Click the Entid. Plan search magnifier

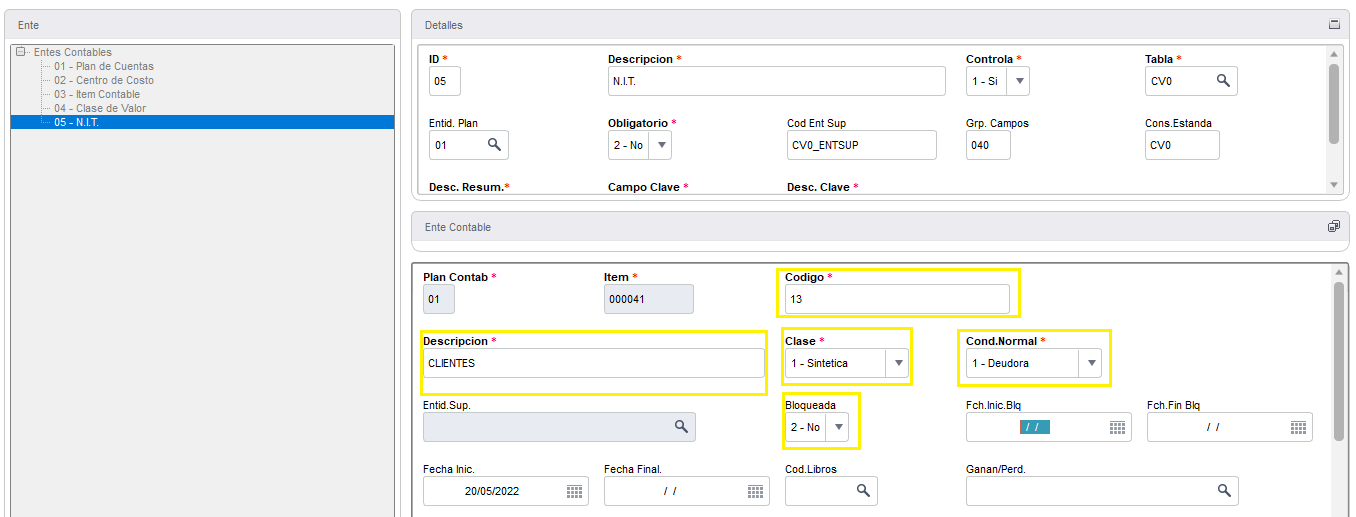click(494, 145)
